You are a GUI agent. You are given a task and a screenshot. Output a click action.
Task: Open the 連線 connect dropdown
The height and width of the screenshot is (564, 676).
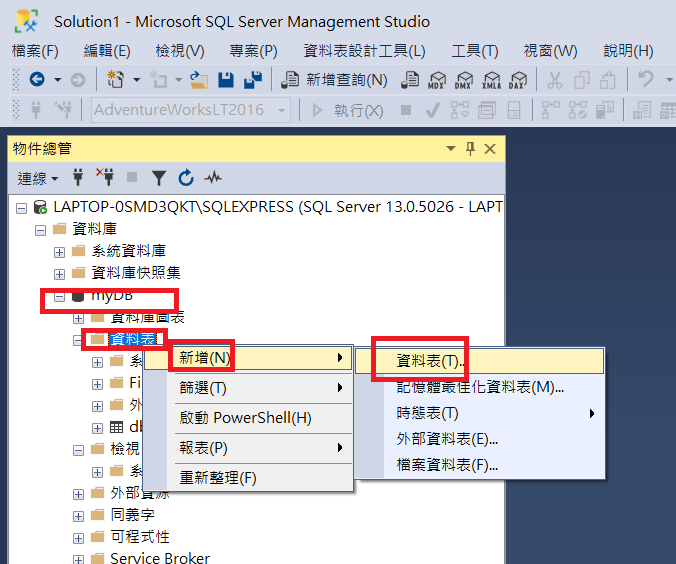pos(38,178)
